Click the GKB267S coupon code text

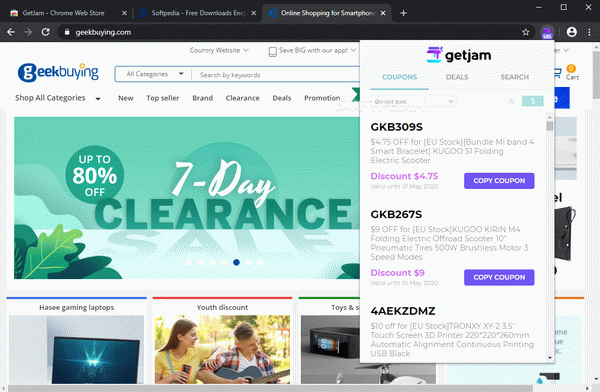(x=396, y=214)
